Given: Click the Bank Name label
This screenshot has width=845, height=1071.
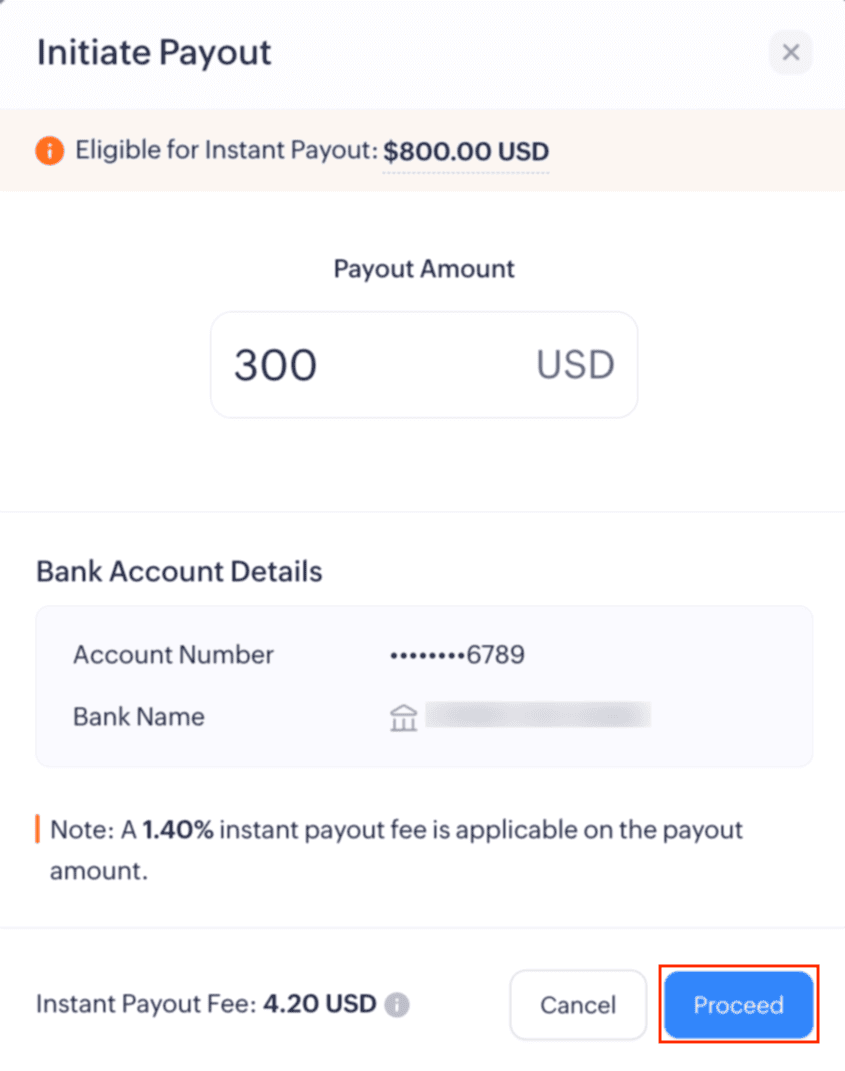Looking at the screenshot, I should (139, 716).
